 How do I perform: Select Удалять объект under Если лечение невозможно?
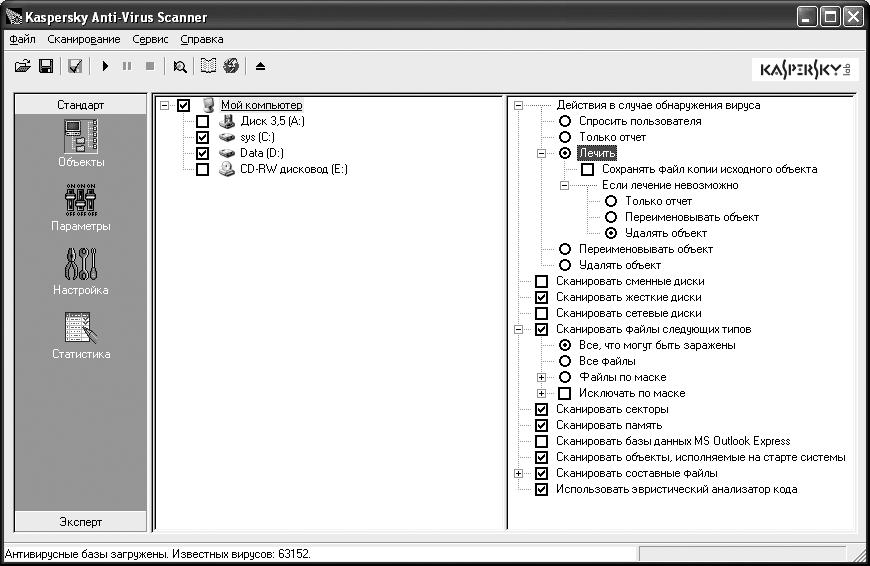611,234
